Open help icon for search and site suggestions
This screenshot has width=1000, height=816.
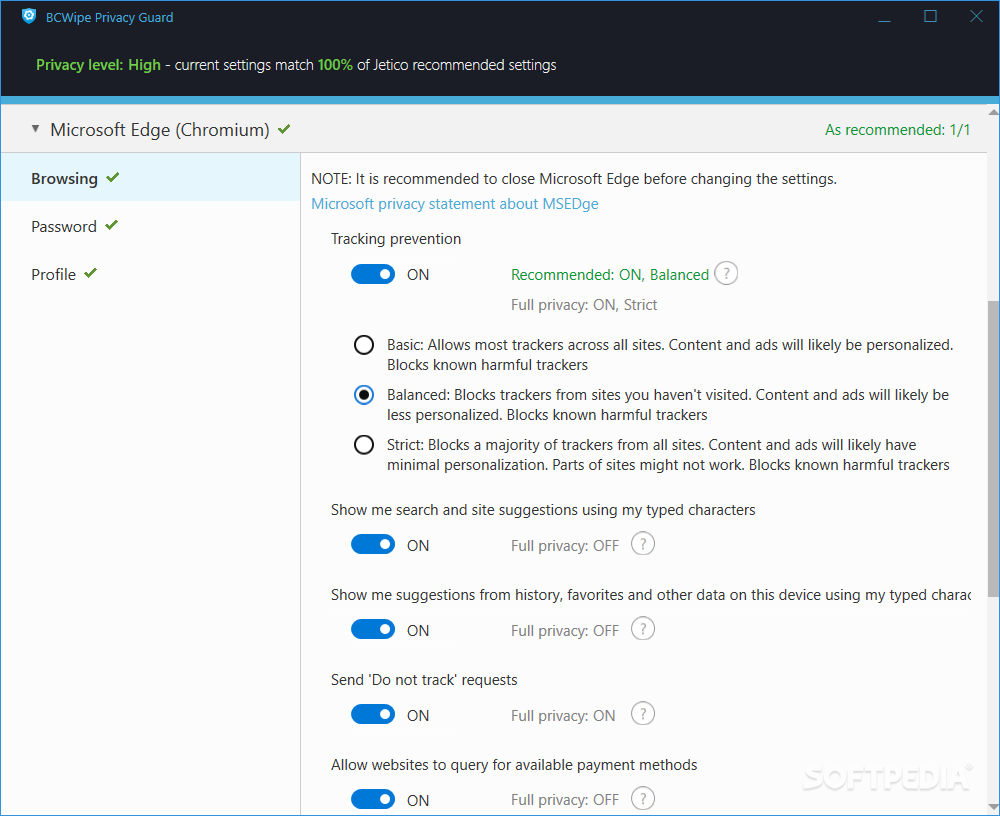(x=643, y=544)
